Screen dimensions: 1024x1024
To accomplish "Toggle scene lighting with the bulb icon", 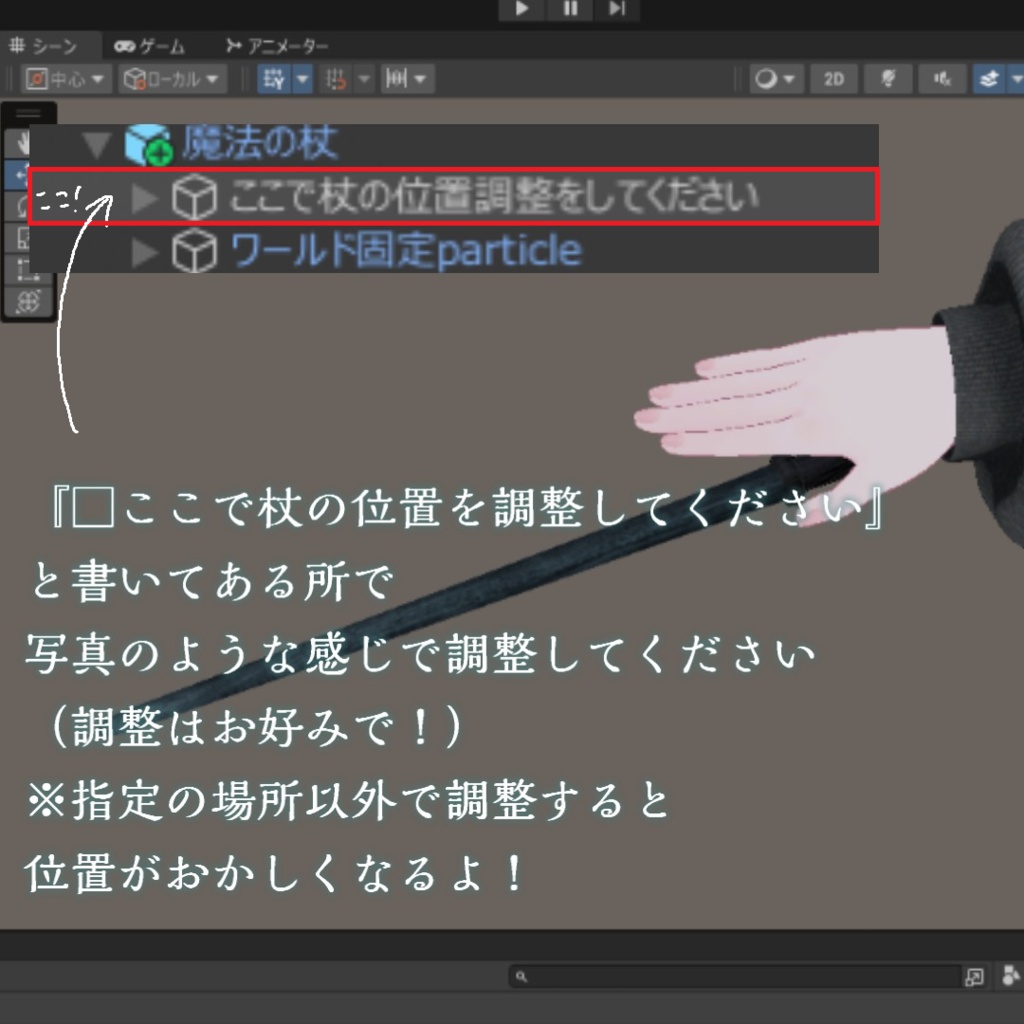I will coord(888,79).
